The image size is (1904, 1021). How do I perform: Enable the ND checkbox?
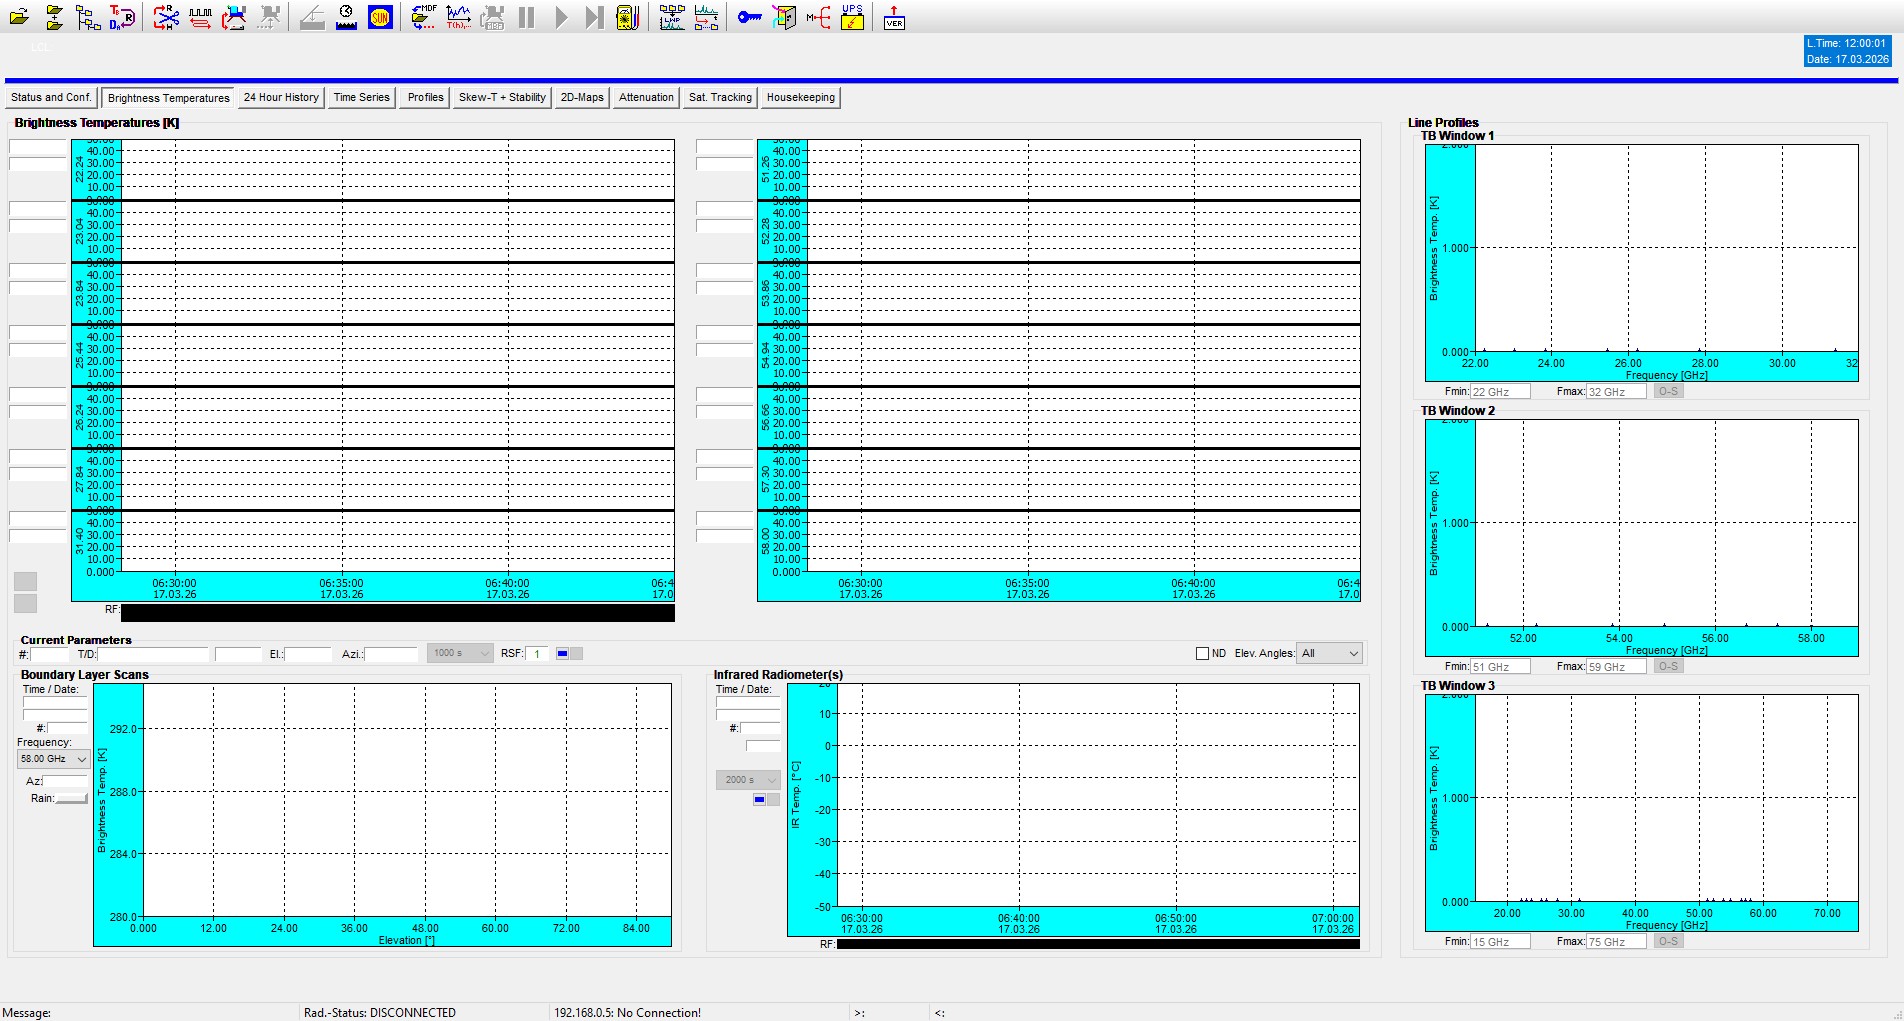[x=1202, y=654]
